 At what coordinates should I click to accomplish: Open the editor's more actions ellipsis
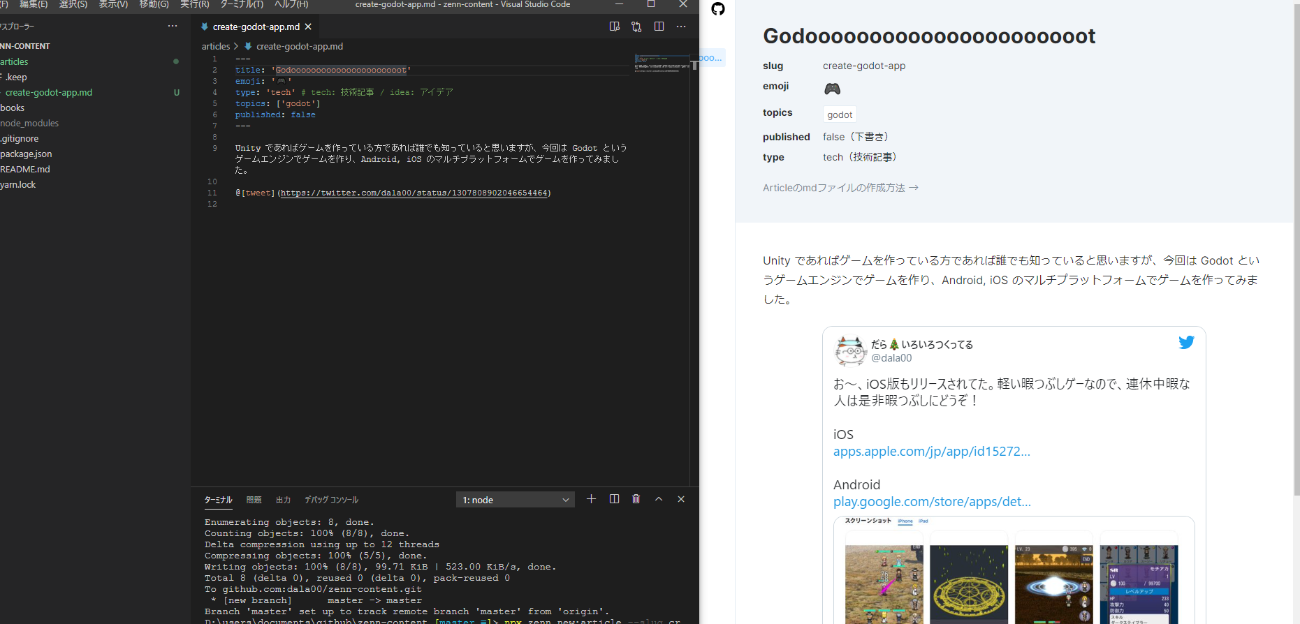[x=682, y=26]
